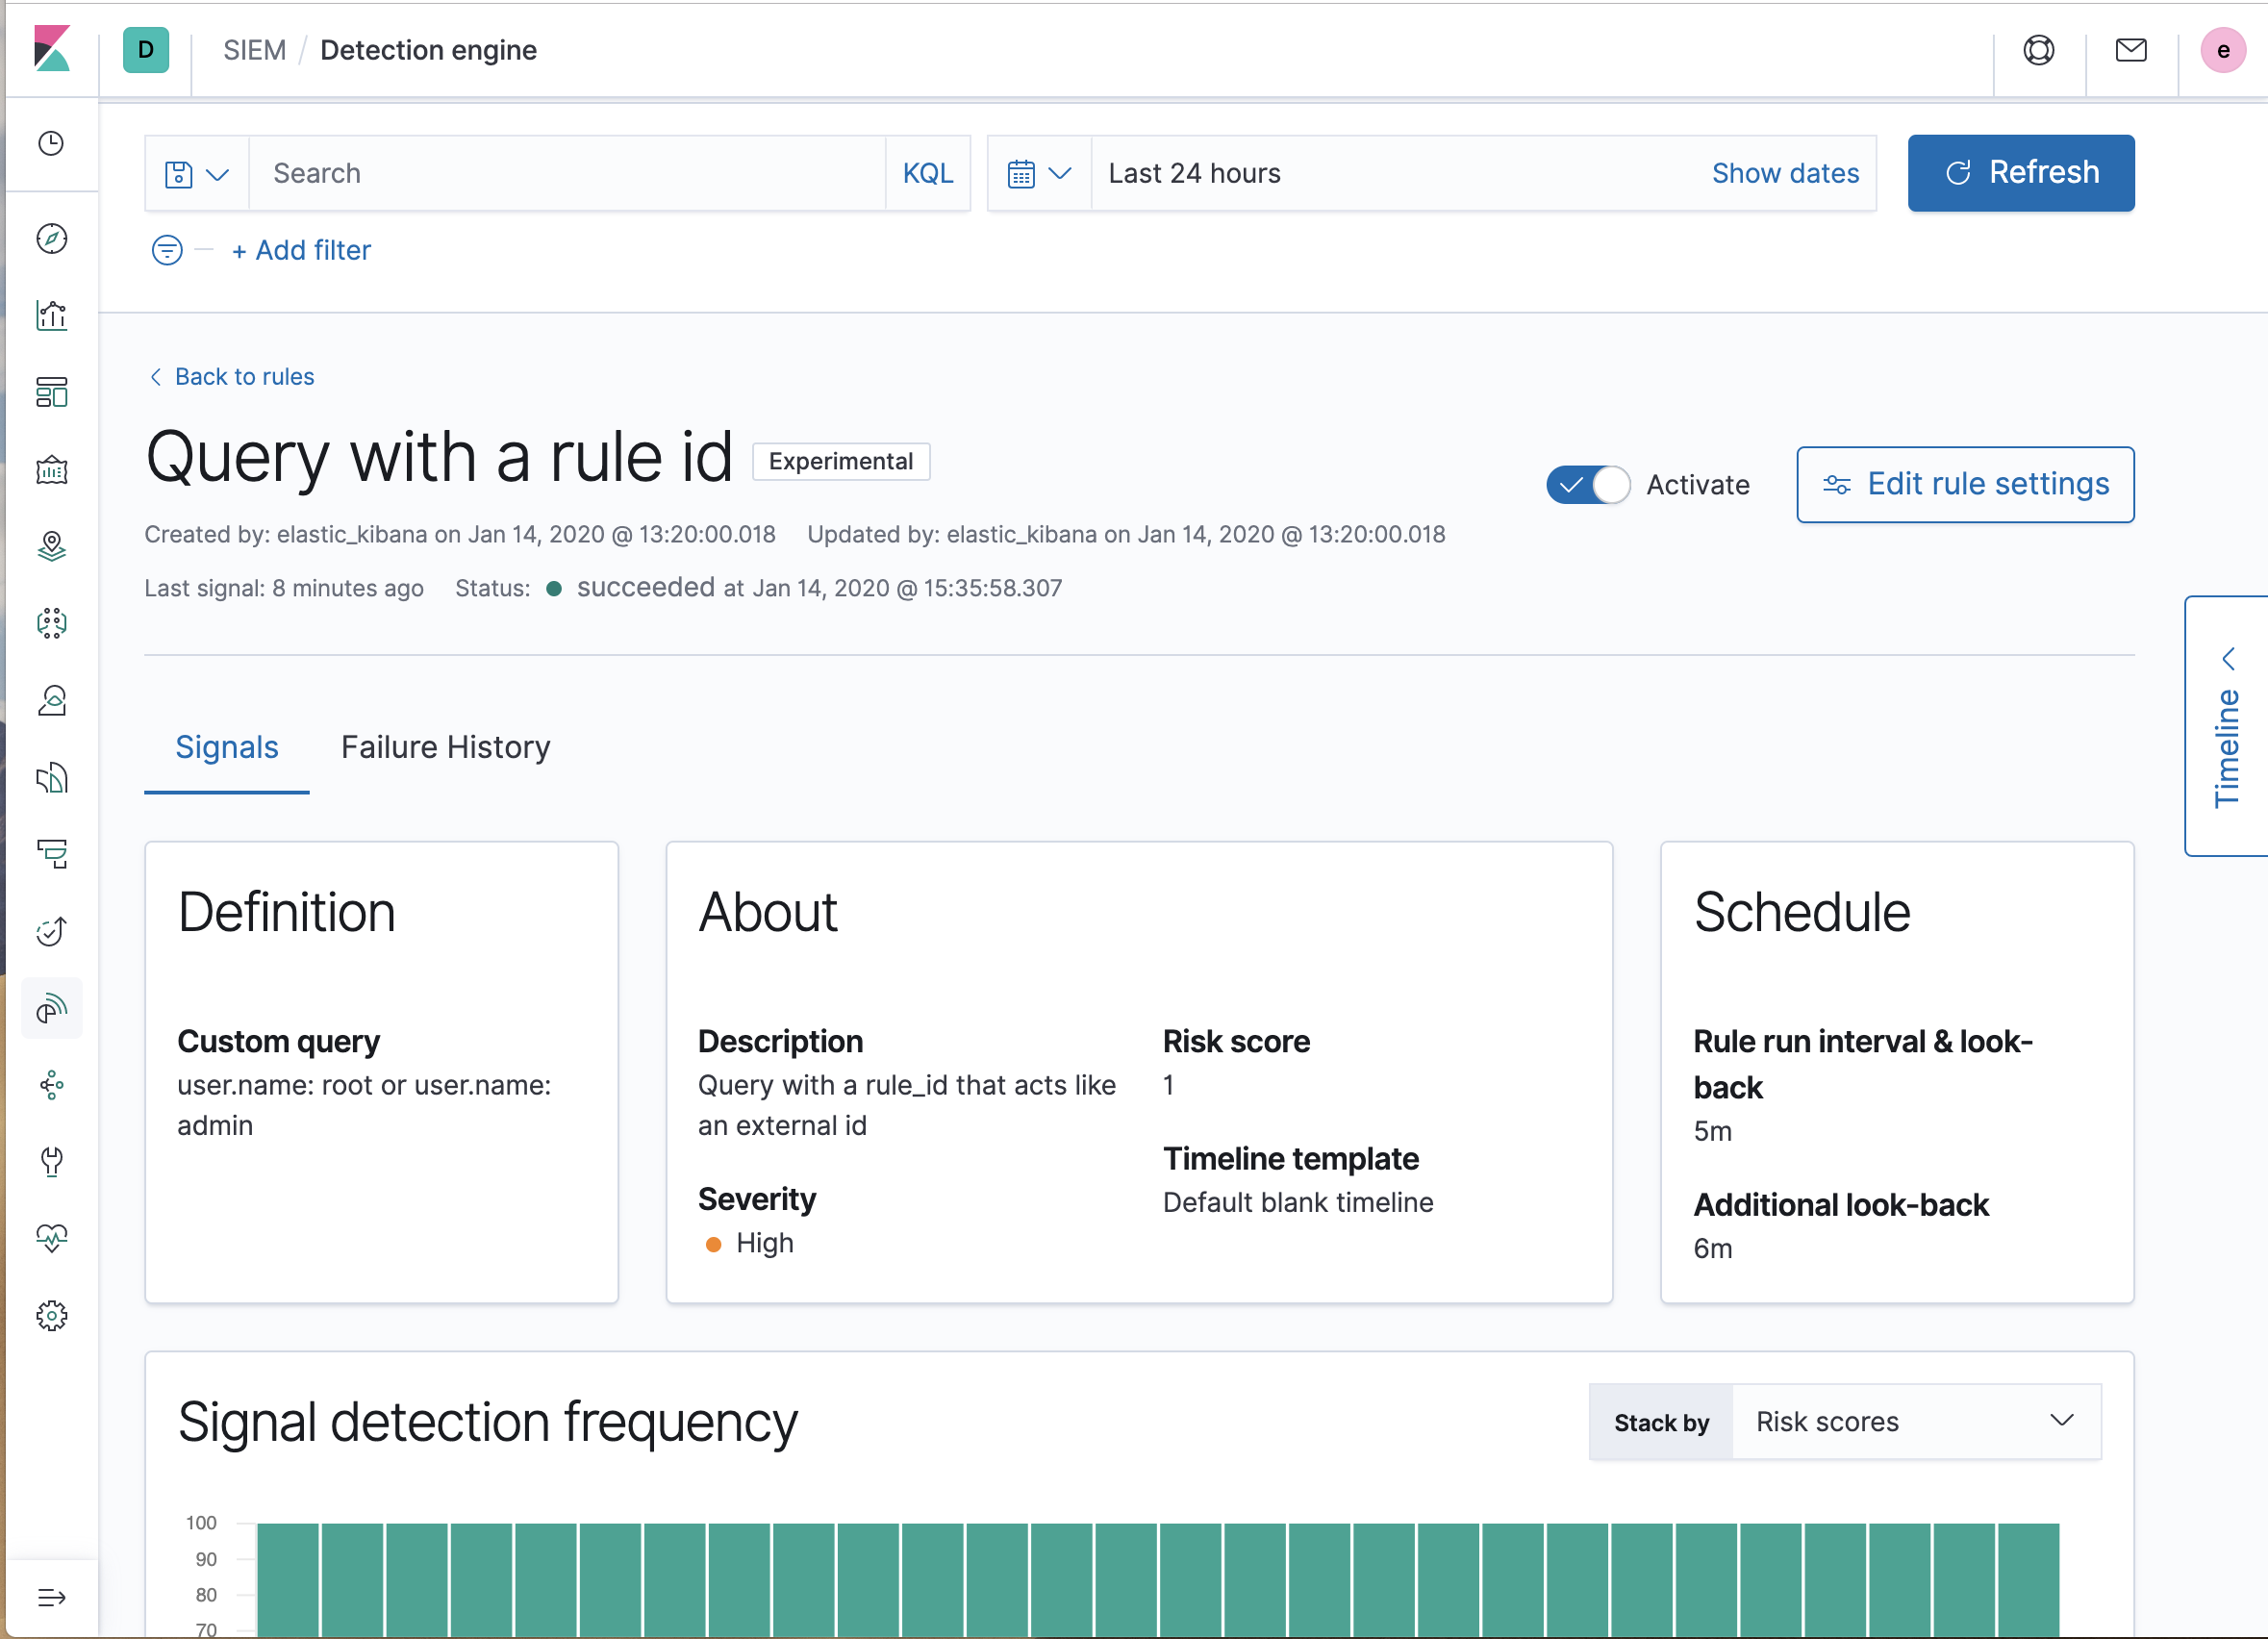Screen dimensions: 2268x1639
Task: Switch to the Failure History tab
Action: coord(445,747)
